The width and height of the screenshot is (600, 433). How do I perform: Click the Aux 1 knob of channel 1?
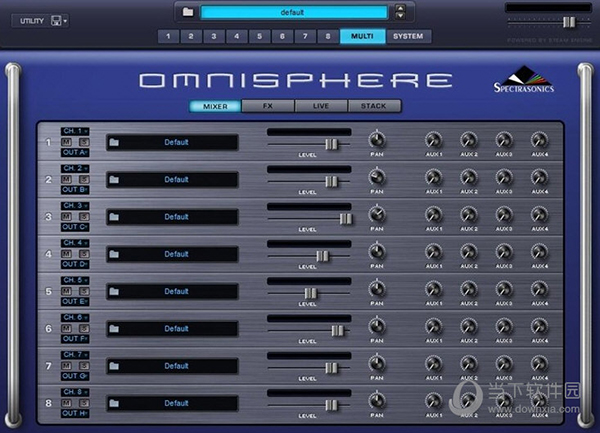coord(434,140)
